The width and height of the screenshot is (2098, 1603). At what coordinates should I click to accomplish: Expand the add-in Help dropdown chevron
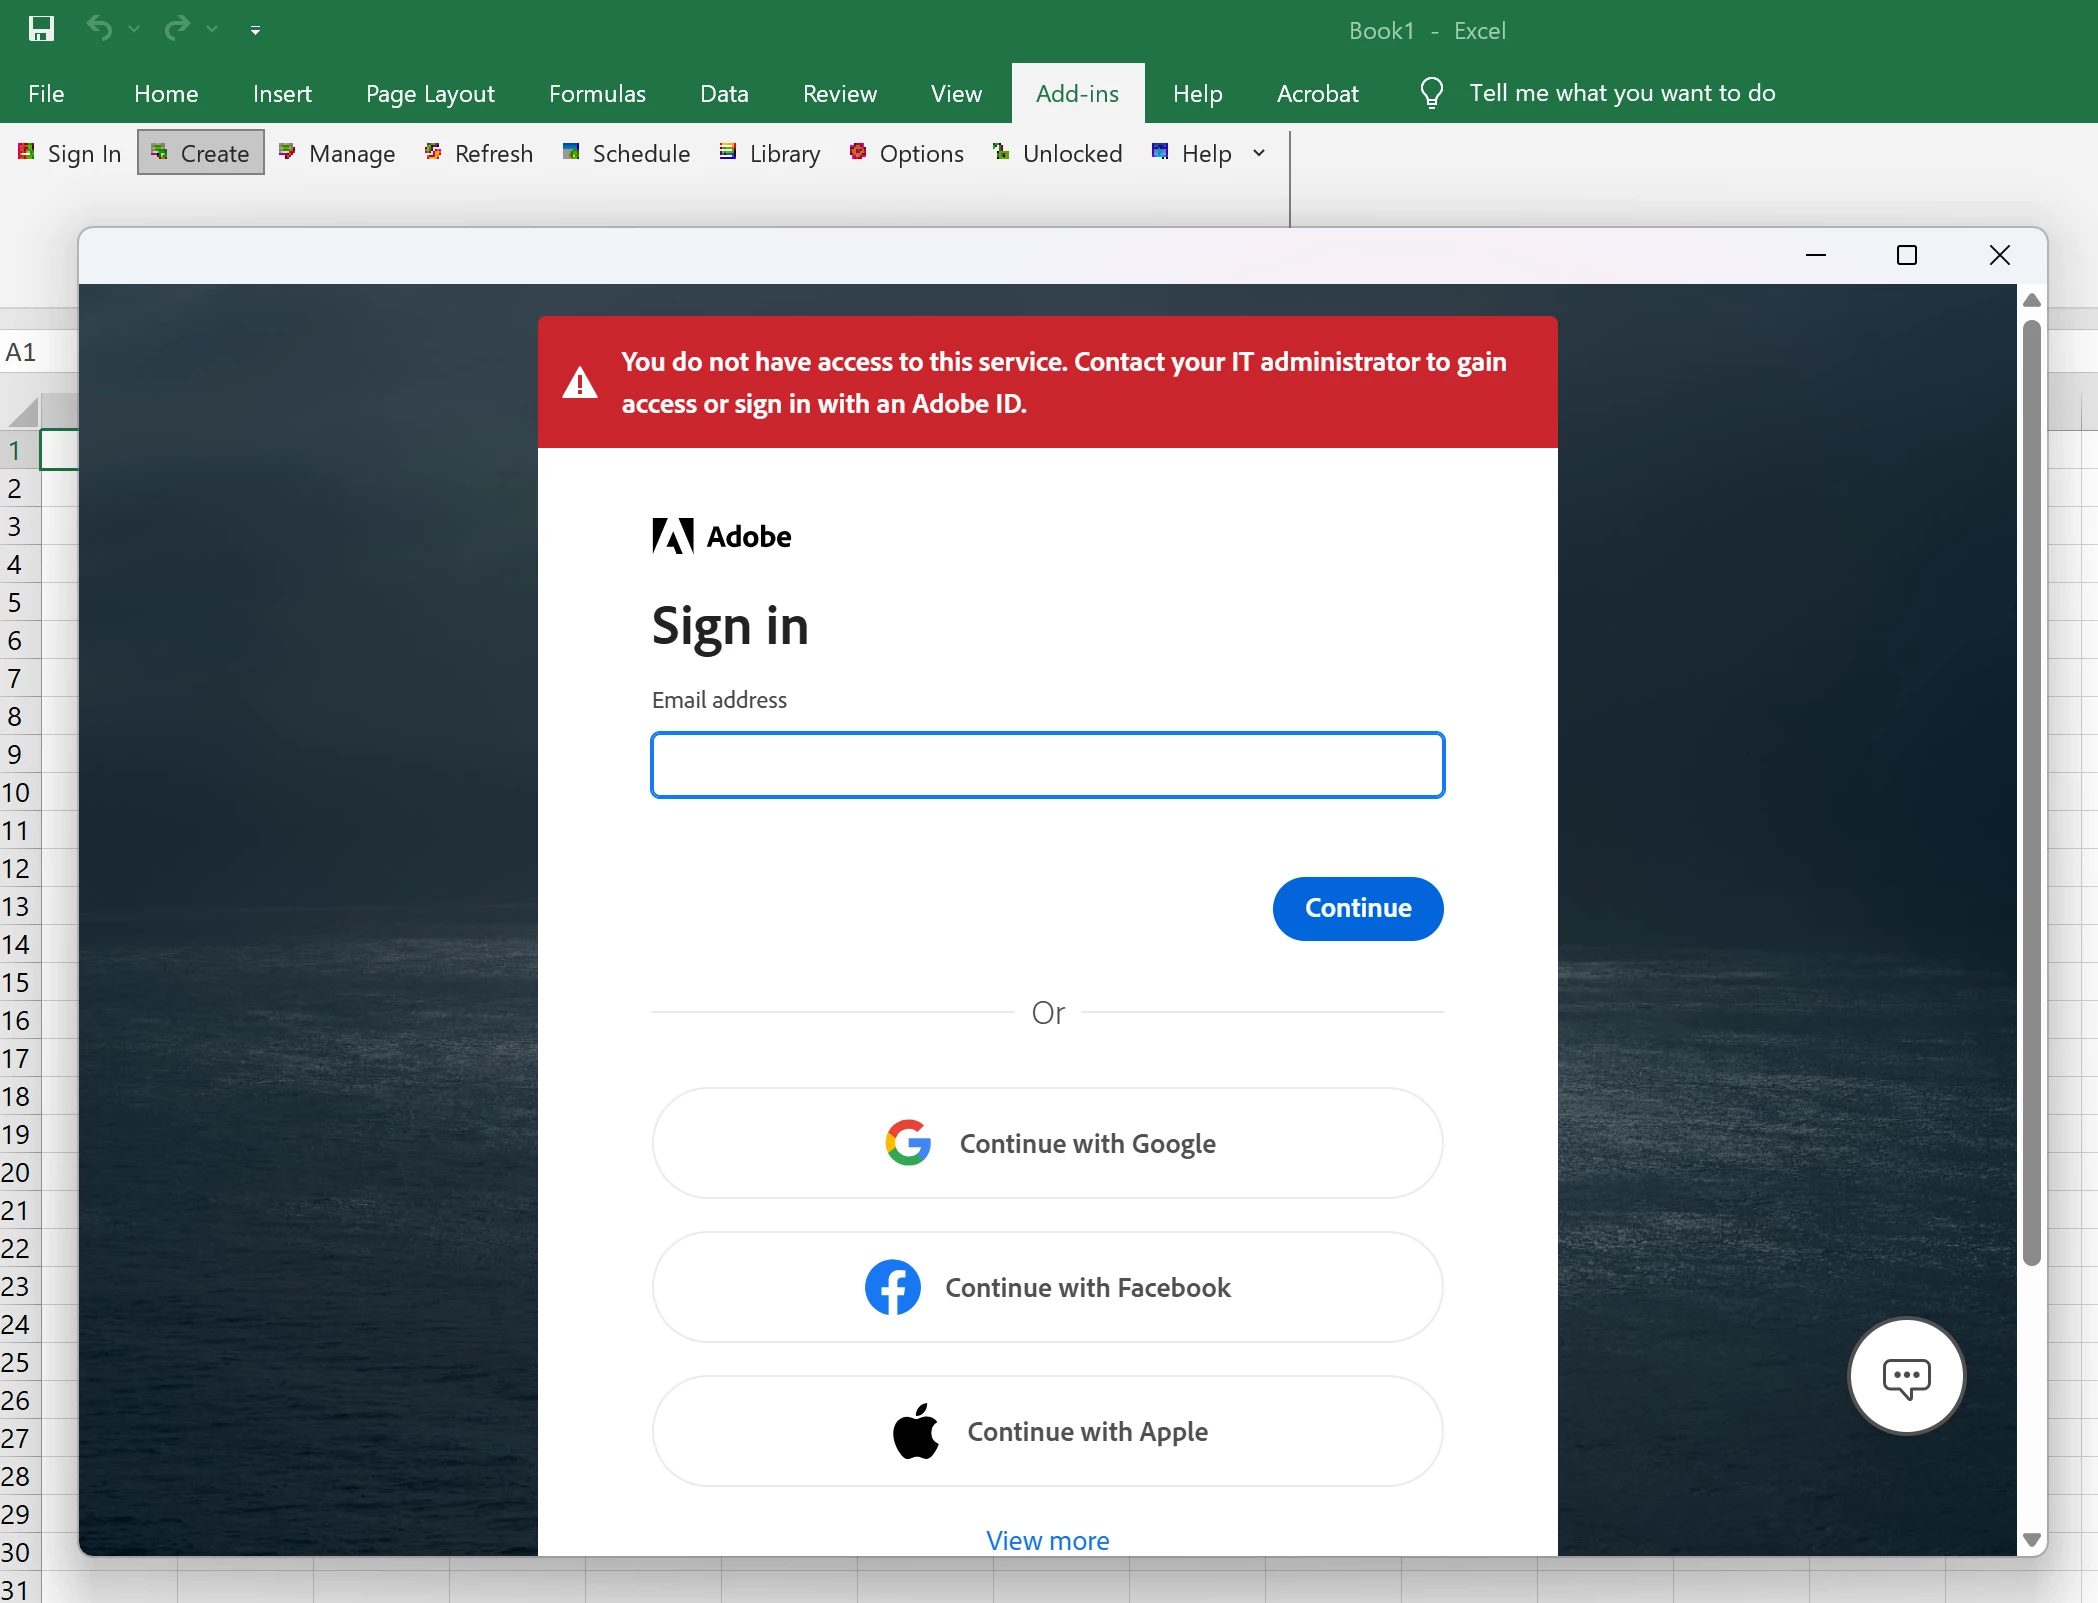click(1259, 153)
